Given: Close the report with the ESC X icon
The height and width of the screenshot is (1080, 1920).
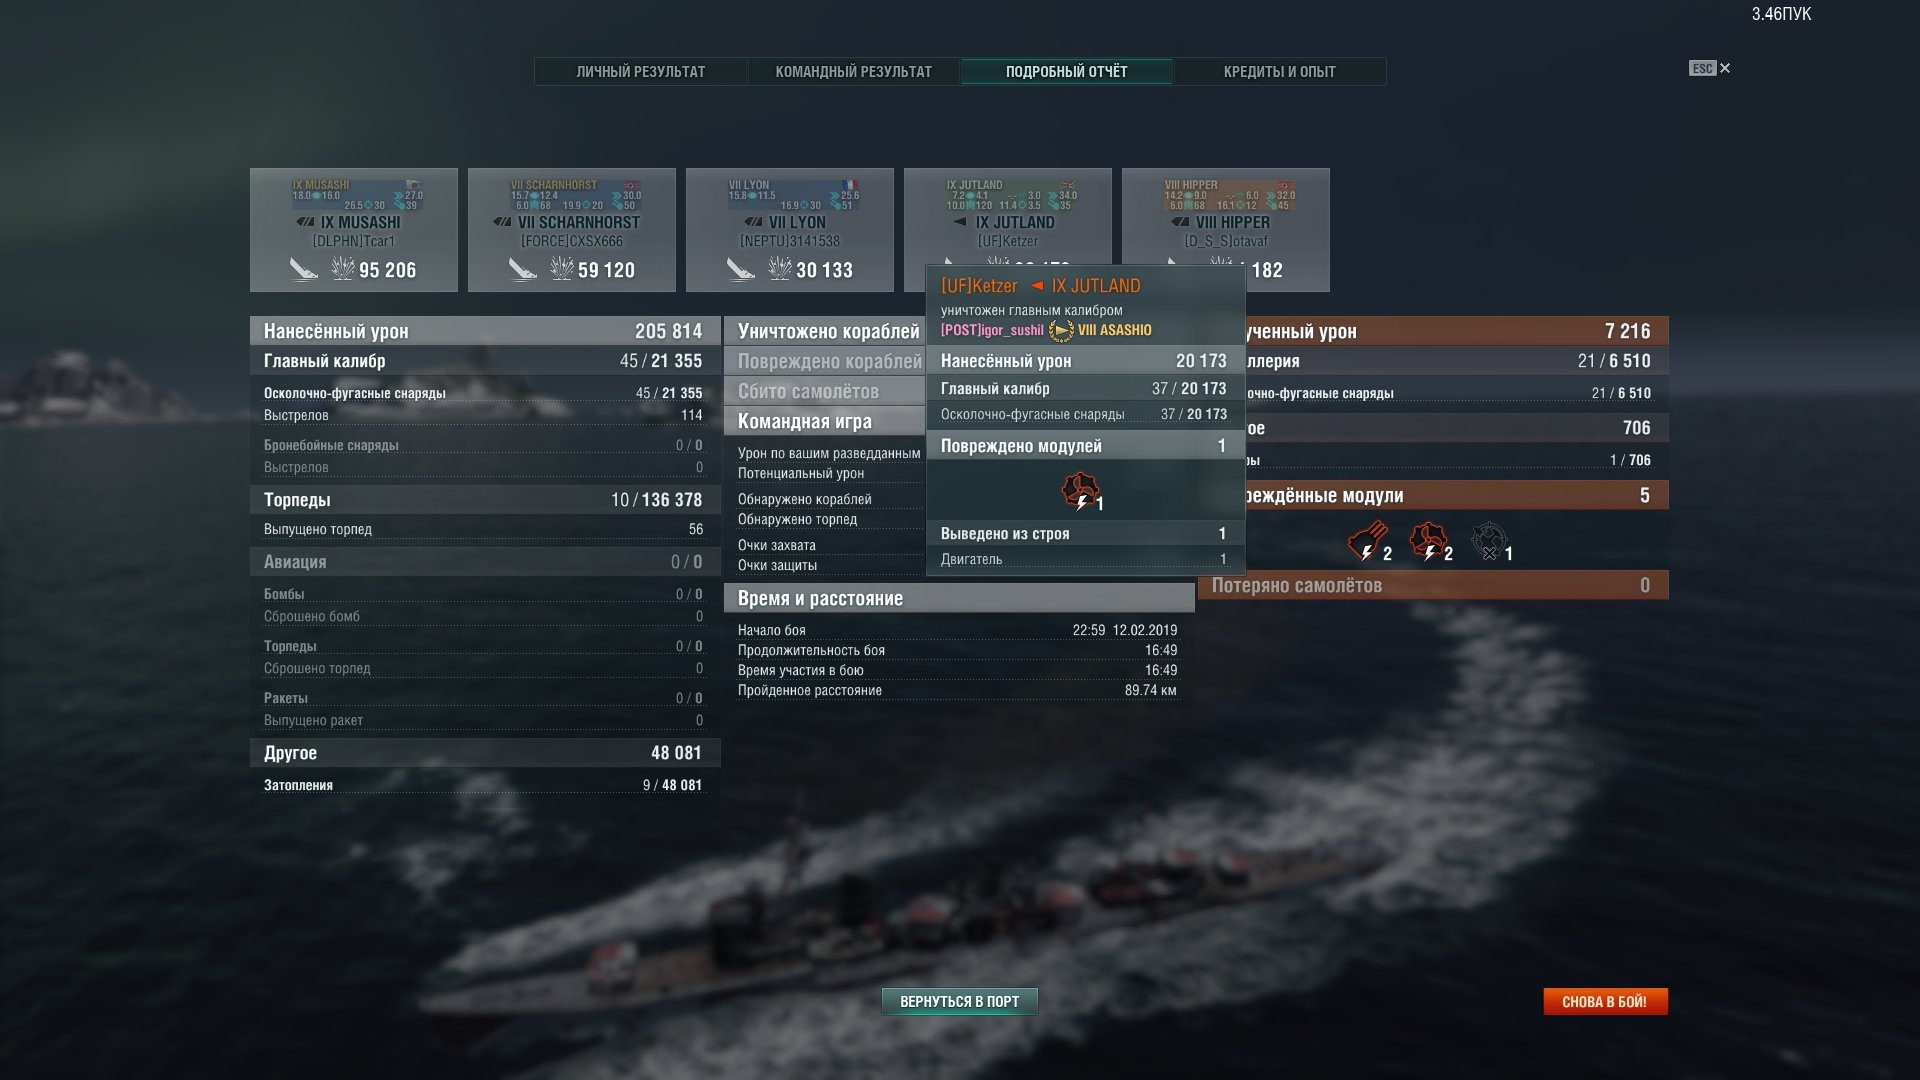Looking at the screenshot, I should tap(1710, 68).
